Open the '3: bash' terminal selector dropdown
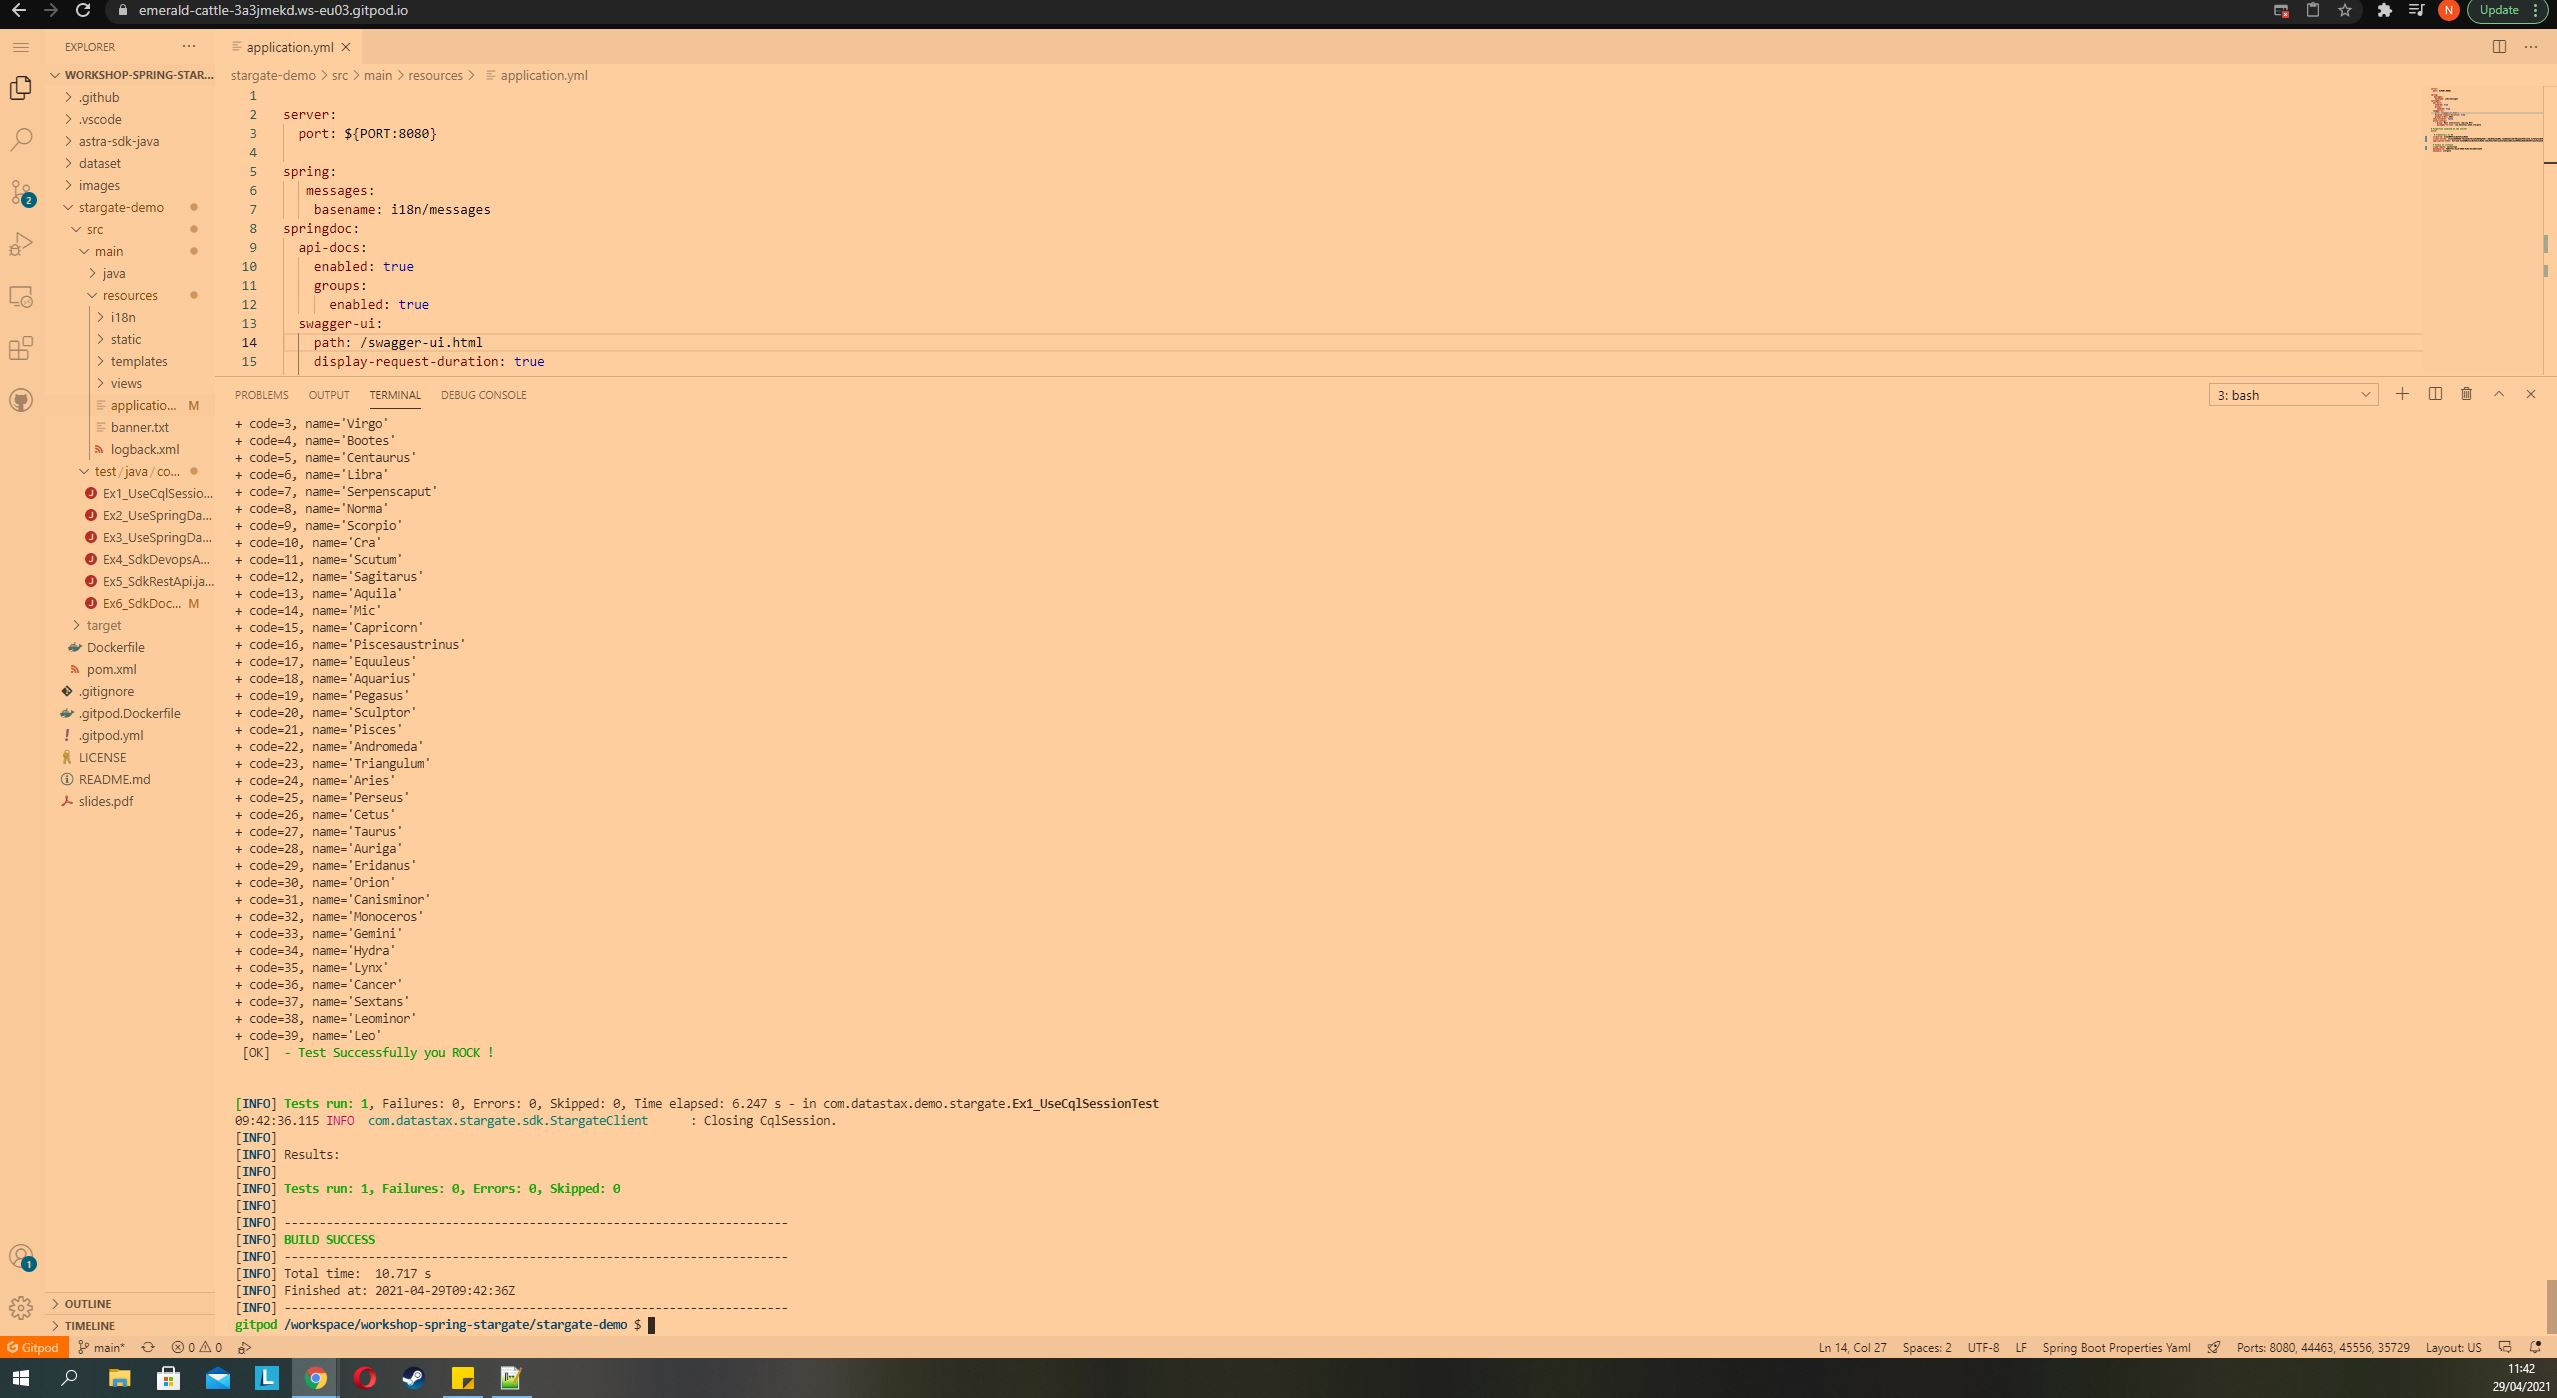This screenshot has width=2557, height=1398. click(2291, 394)
